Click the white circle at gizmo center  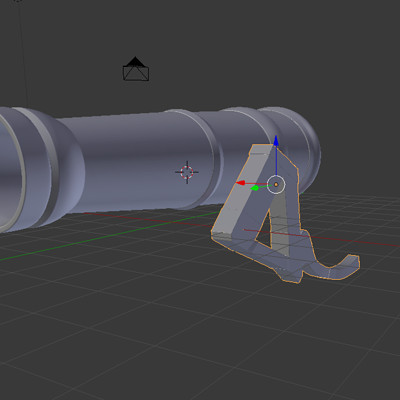coord(276,184)
